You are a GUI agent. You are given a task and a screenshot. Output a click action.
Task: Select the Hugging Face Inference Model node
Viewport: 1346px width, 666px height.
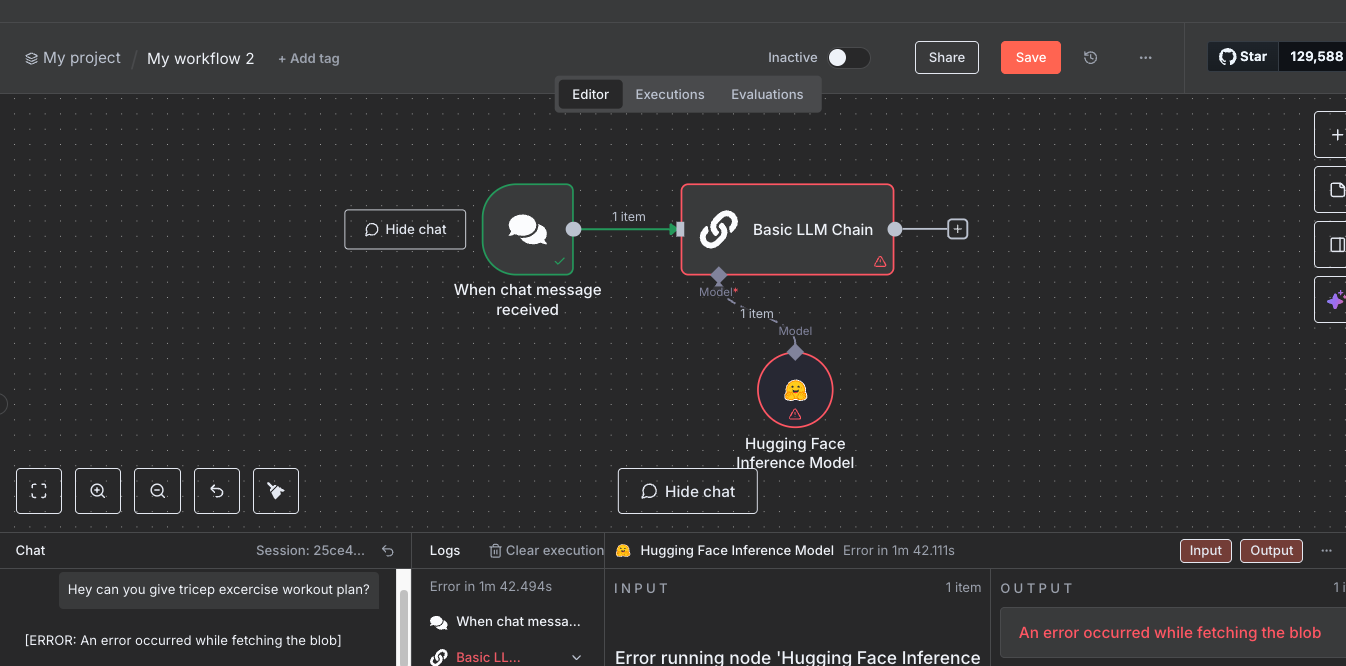(x=795, y=390)
